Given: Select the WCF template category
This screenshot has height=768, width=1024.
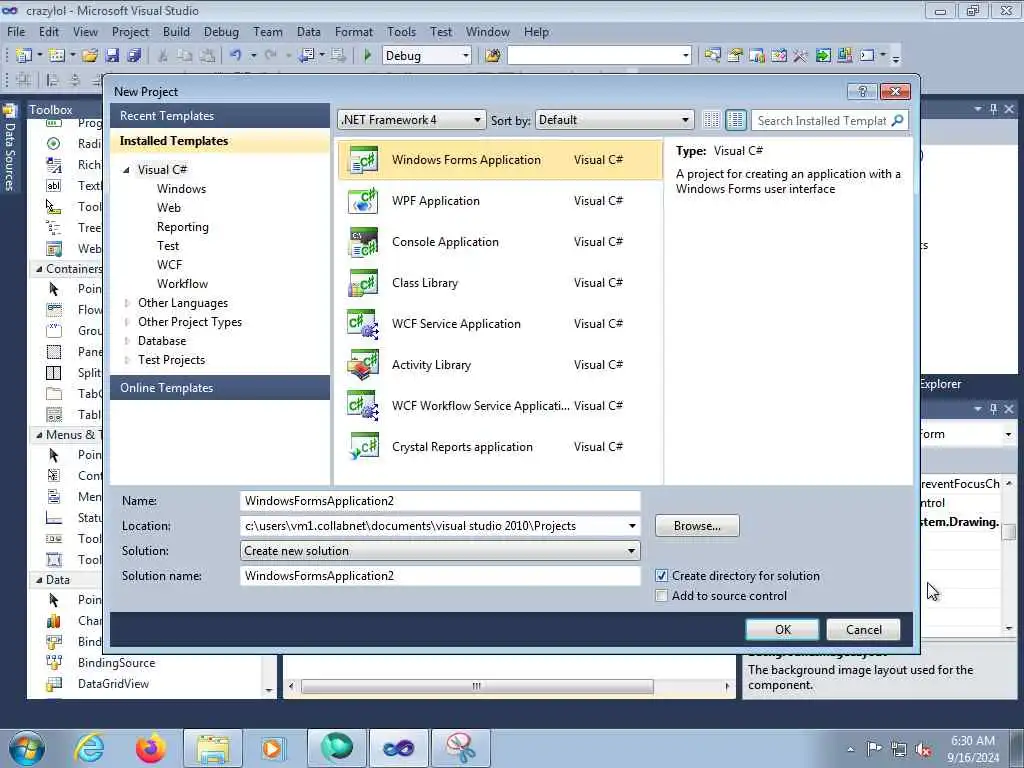Looking at the screenshot, I should pos(170,264).
